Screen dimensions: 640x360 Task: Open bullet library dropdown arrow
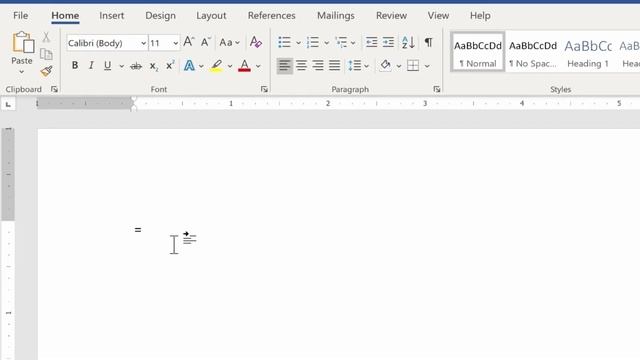pyautogui.click(x=298, y=42)
